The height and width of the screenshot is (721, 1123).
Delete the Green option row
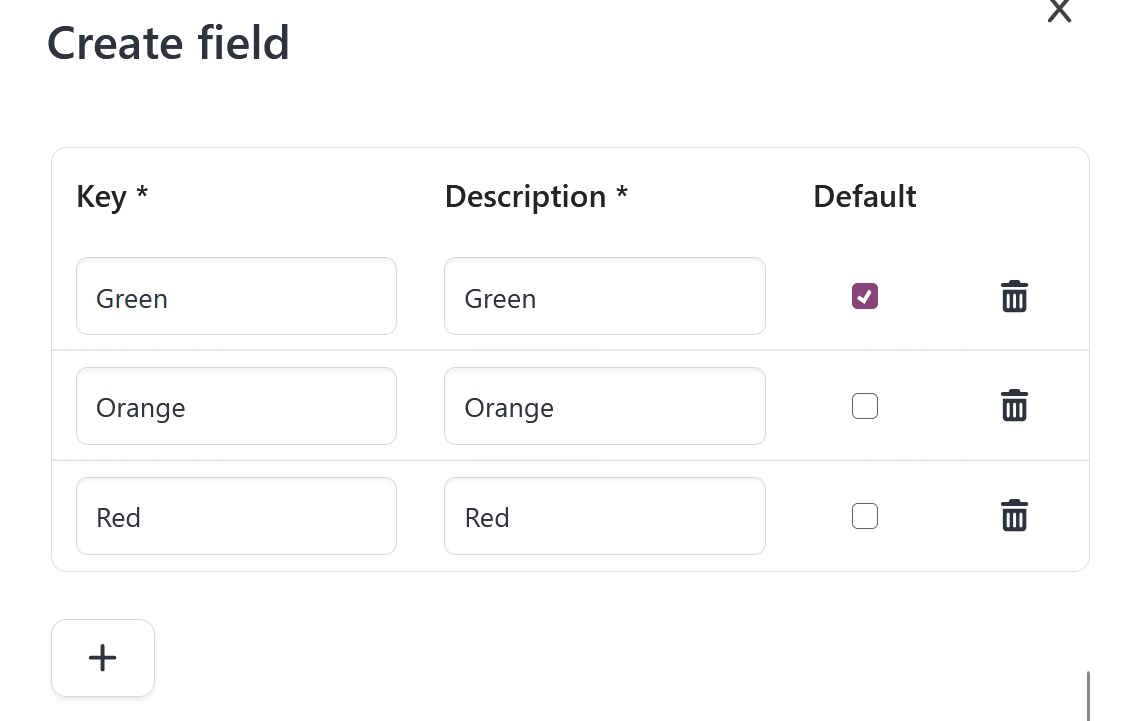tap(1014, 296)
